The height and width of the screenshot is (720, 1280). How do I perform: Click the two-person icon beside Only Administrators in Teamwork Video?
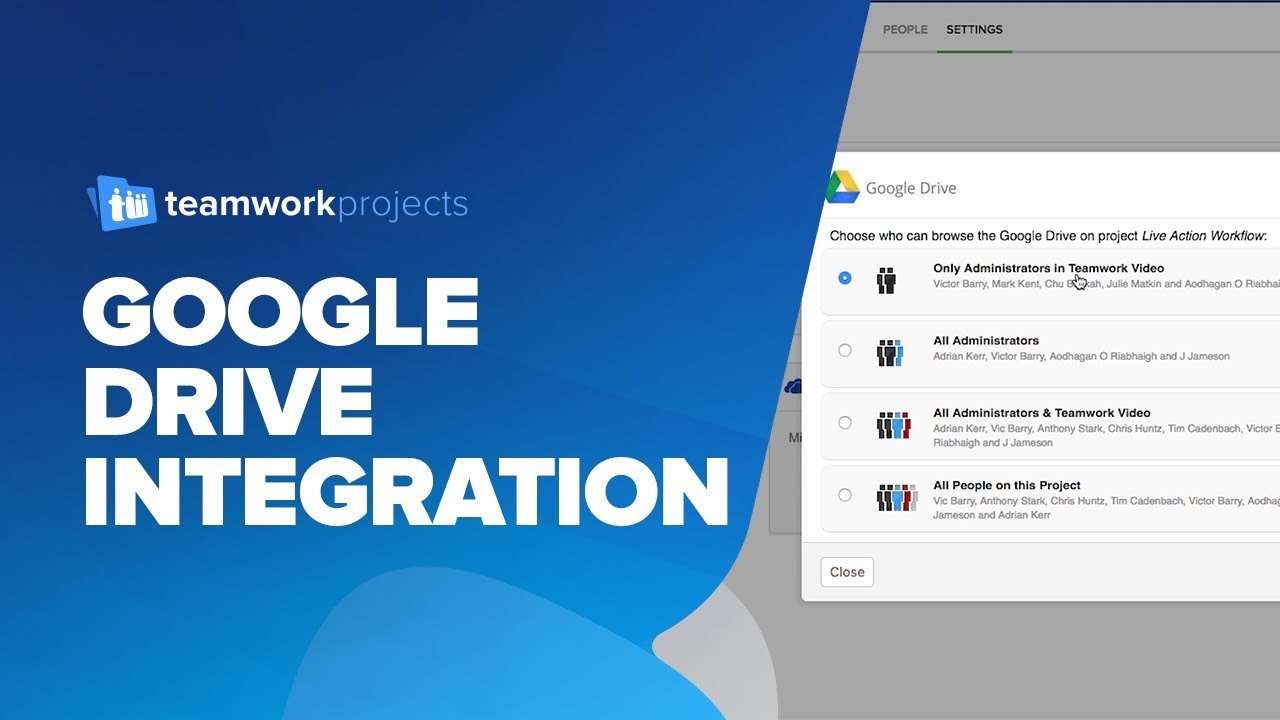click(886, 280)
